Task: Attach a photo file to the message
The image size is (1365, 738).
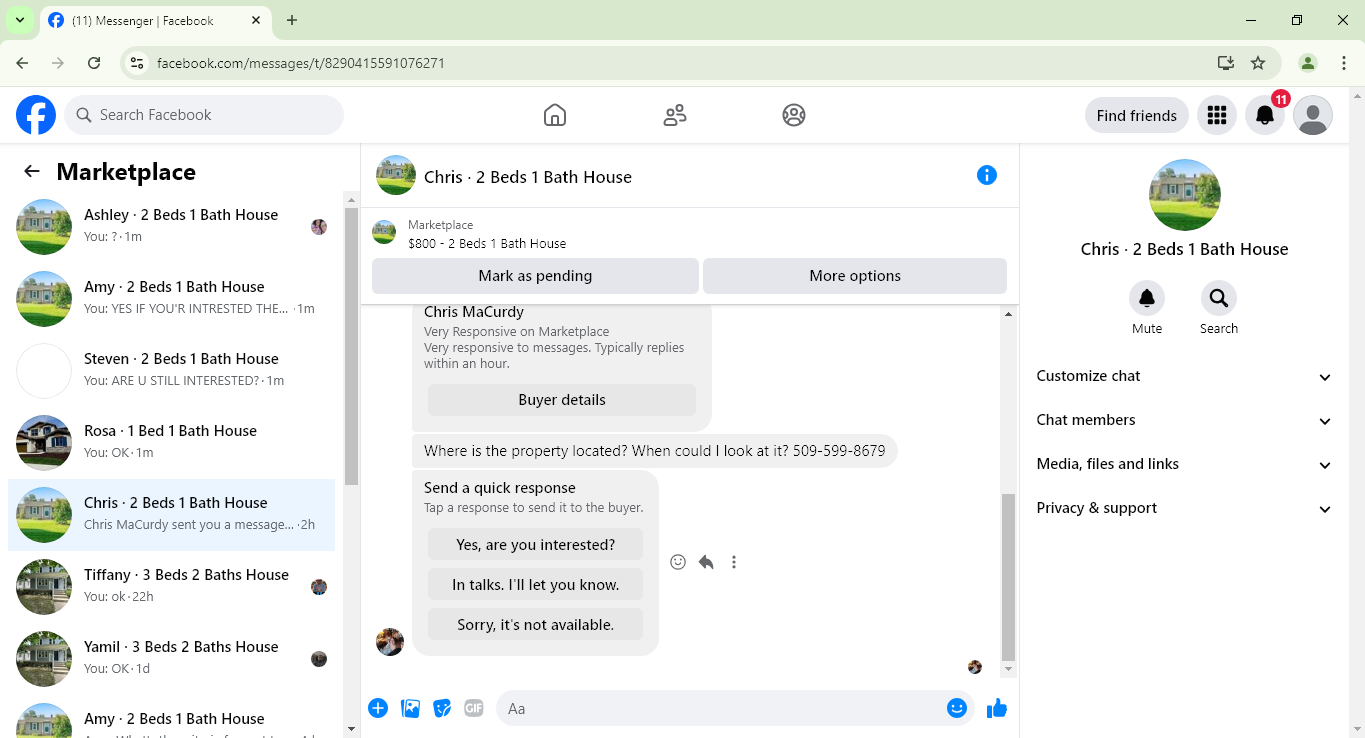Action: 410,709
